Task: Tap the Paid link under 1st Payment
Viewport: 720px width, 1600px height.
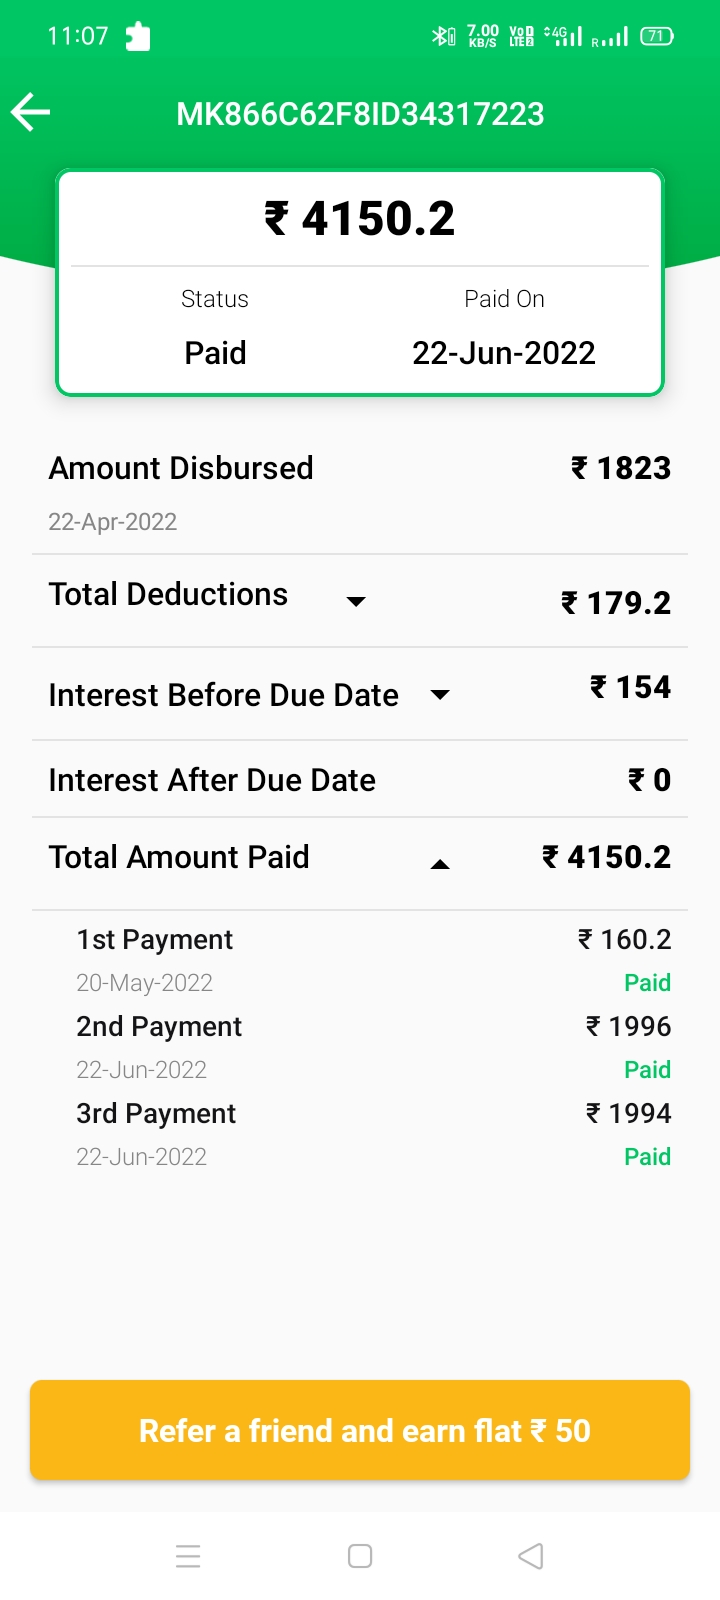Action: (x=647, y=983)
